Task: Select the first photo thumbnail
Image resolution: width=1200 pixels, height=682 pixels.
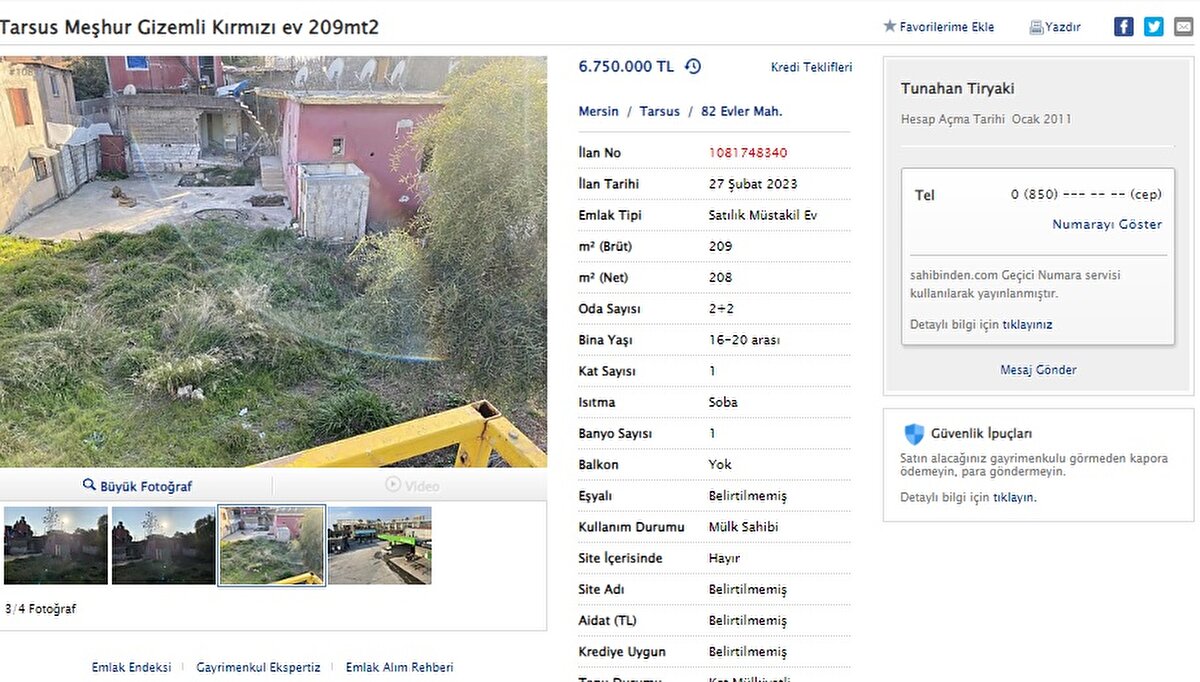Action: 56,545
